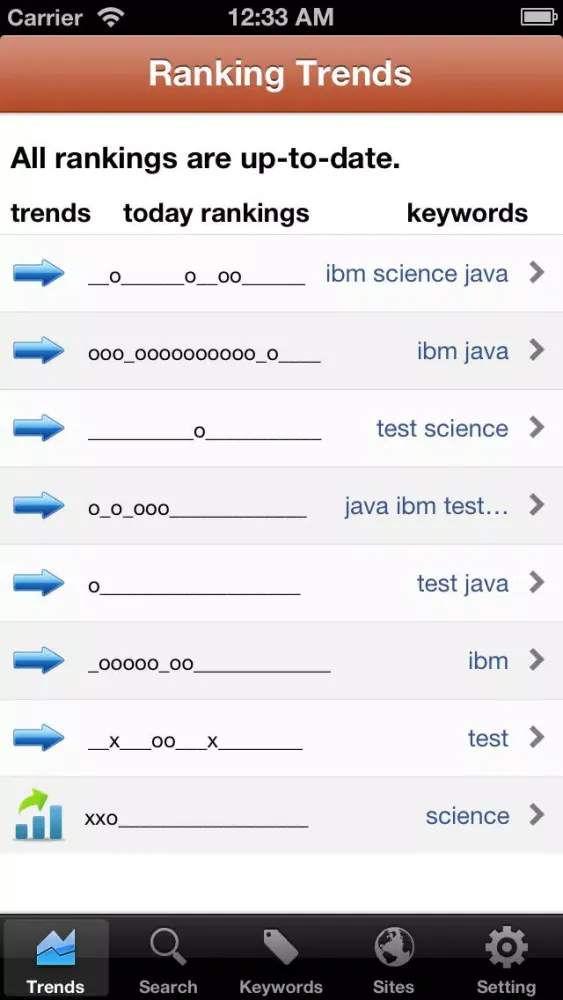This screenshot has height=1000, width=563.
Task: Tap the 'keywords' column header
Action: pyautogui.click(x=467, y=213)
